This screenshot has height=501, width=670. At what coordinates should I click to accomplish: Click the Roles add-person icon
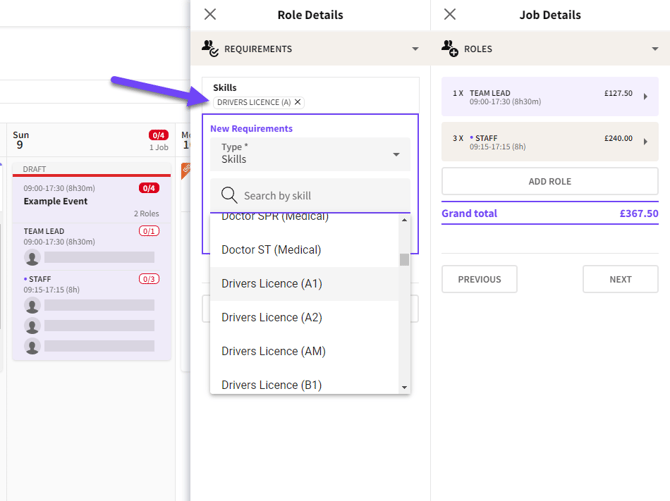pyautogui.click(x=450, y=48)
